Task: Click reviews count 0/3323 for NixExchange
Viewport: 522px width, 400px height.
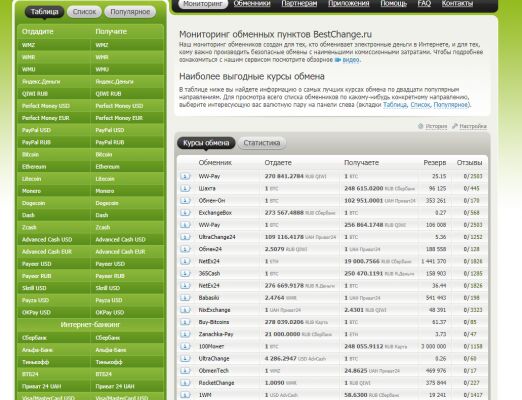Action: click(x=473, y=310)
